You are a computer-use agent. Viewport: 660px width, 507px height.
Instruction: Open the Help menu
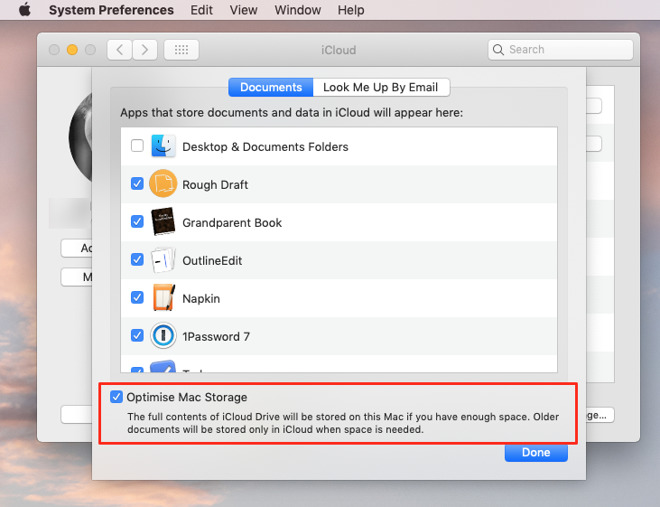[351, 10]
